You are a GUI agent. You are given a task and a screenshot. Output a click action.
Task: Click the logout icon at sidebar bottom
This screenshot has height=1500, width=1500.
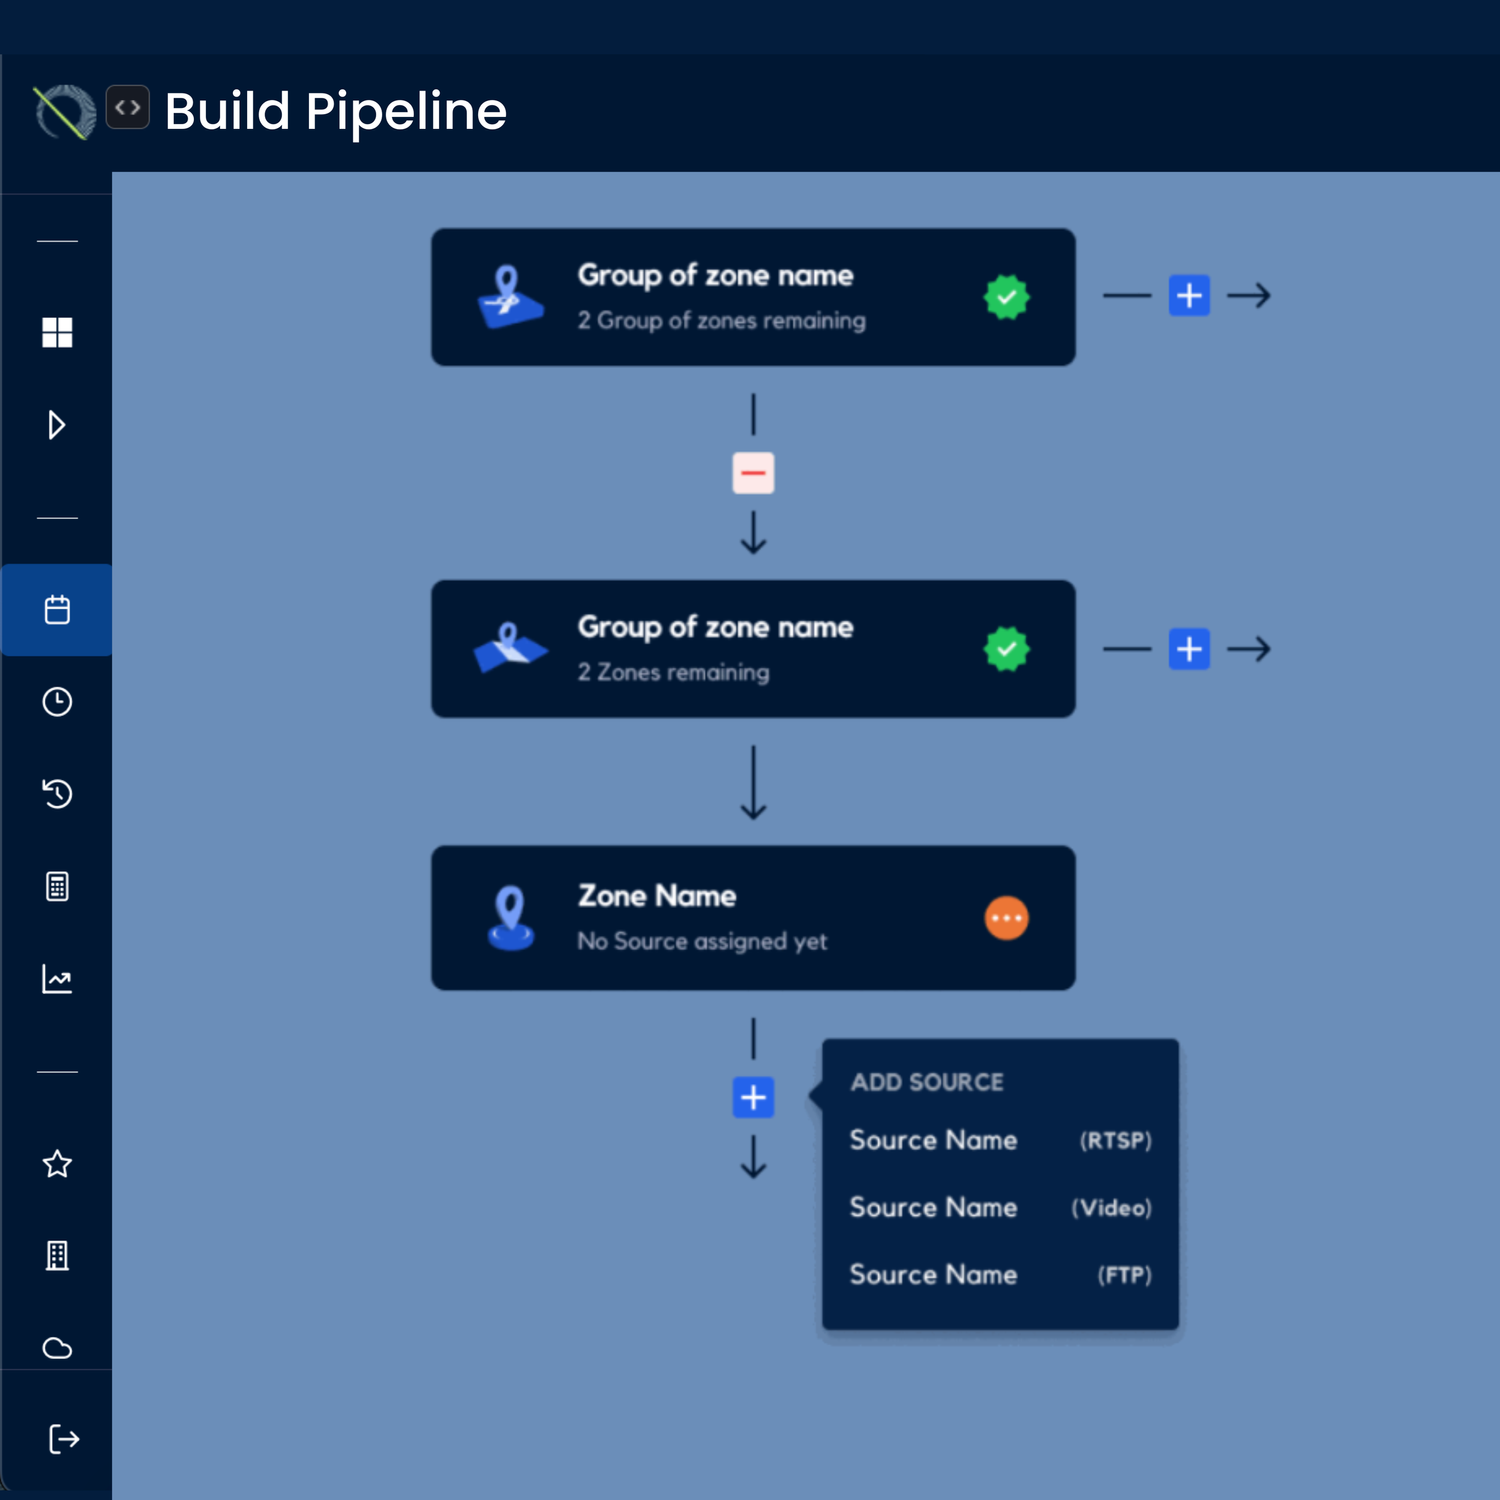click(64, 1439)
